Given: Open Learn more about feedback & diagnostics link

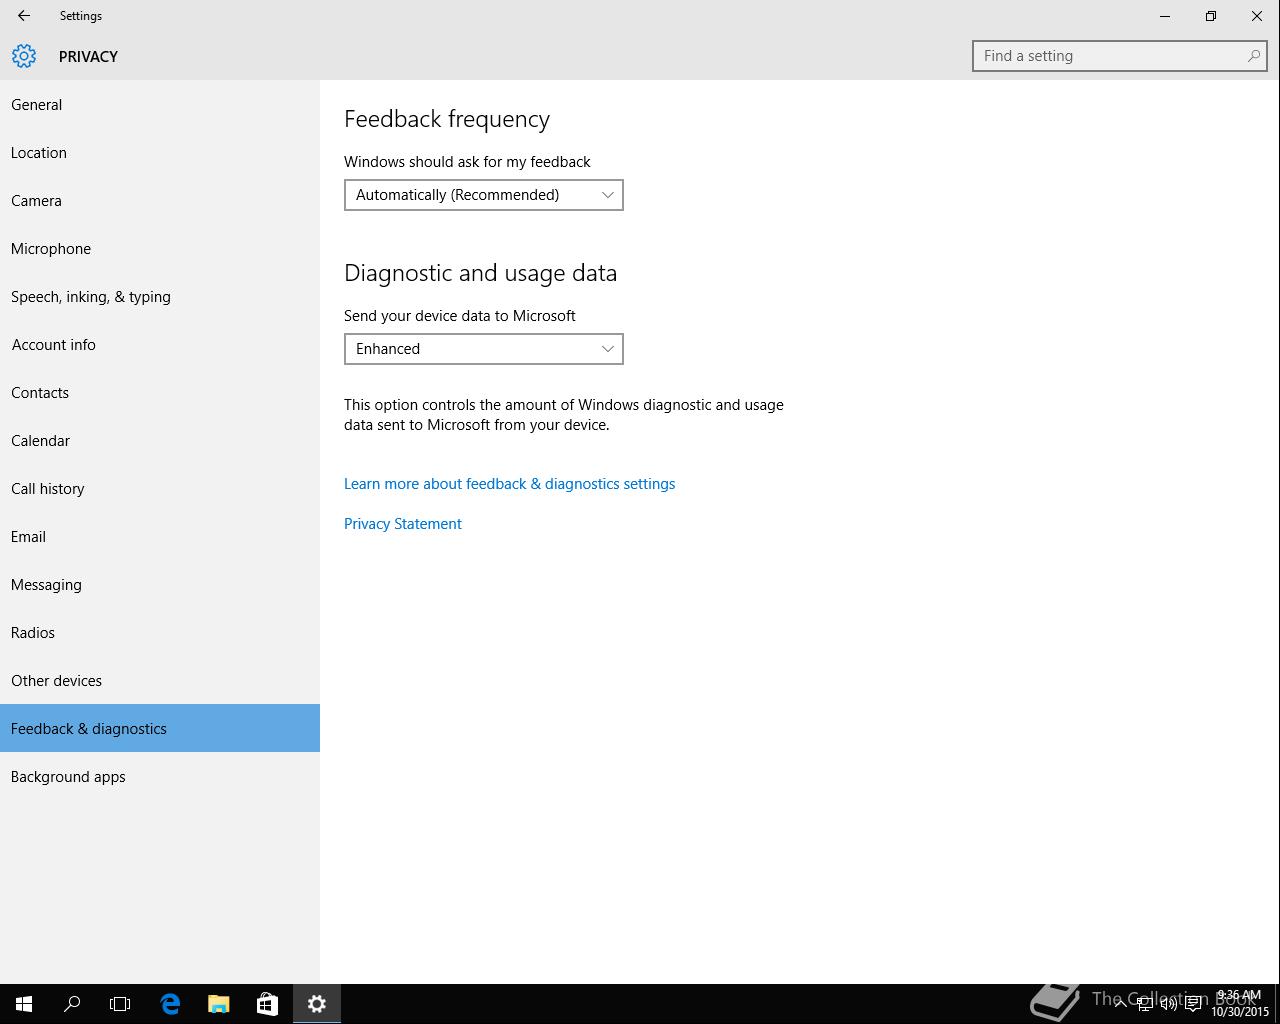Looking at the screenshot, I should click(509, 484).
